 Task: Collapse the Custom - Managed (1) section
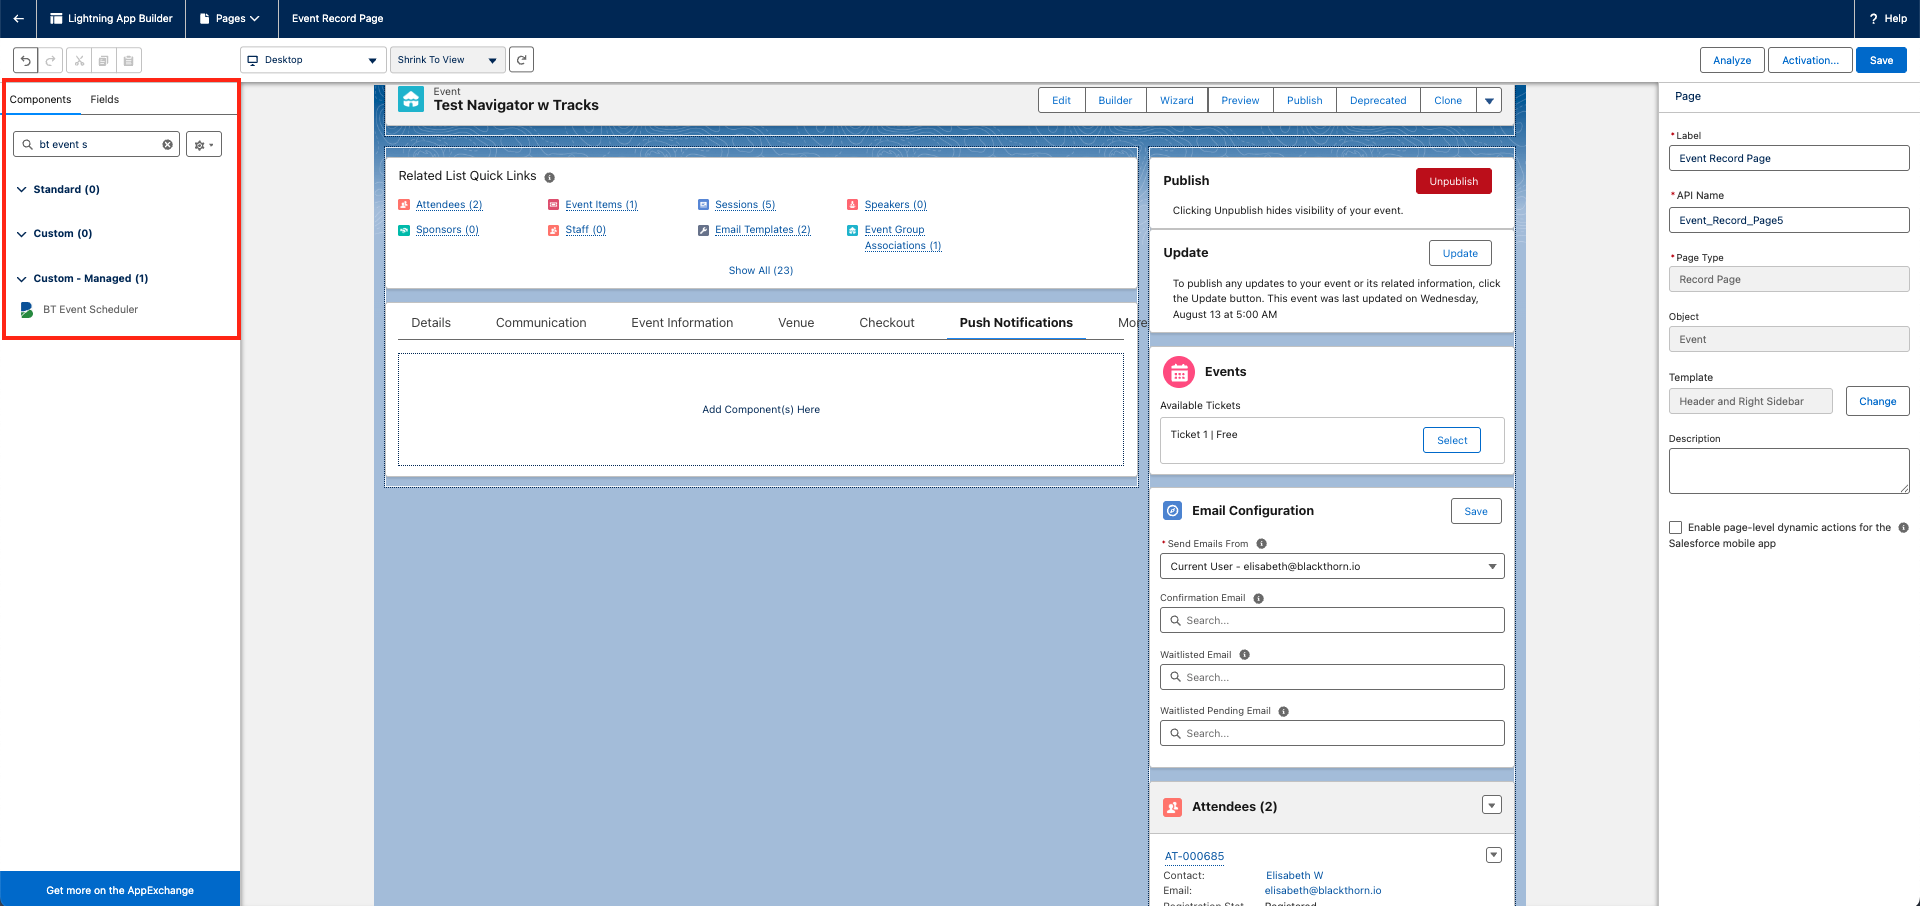click(x=21, y=279)
